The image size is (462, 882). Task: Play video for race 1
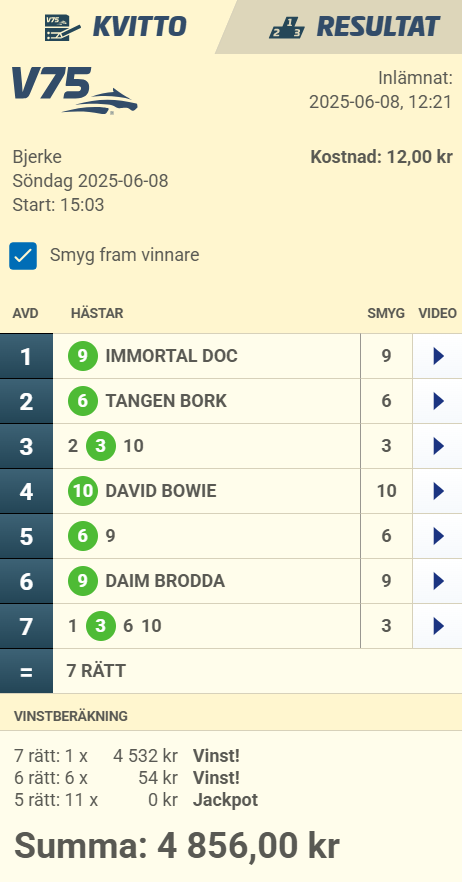tap(438, 356)
